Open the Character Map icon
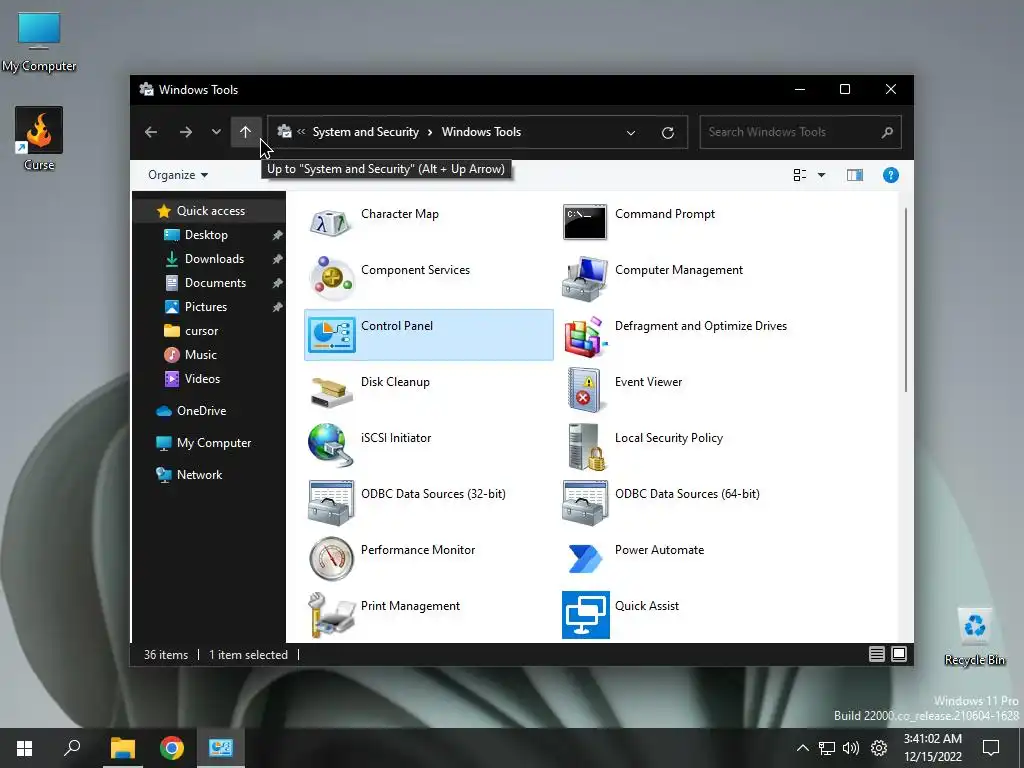 pos(331,222)
